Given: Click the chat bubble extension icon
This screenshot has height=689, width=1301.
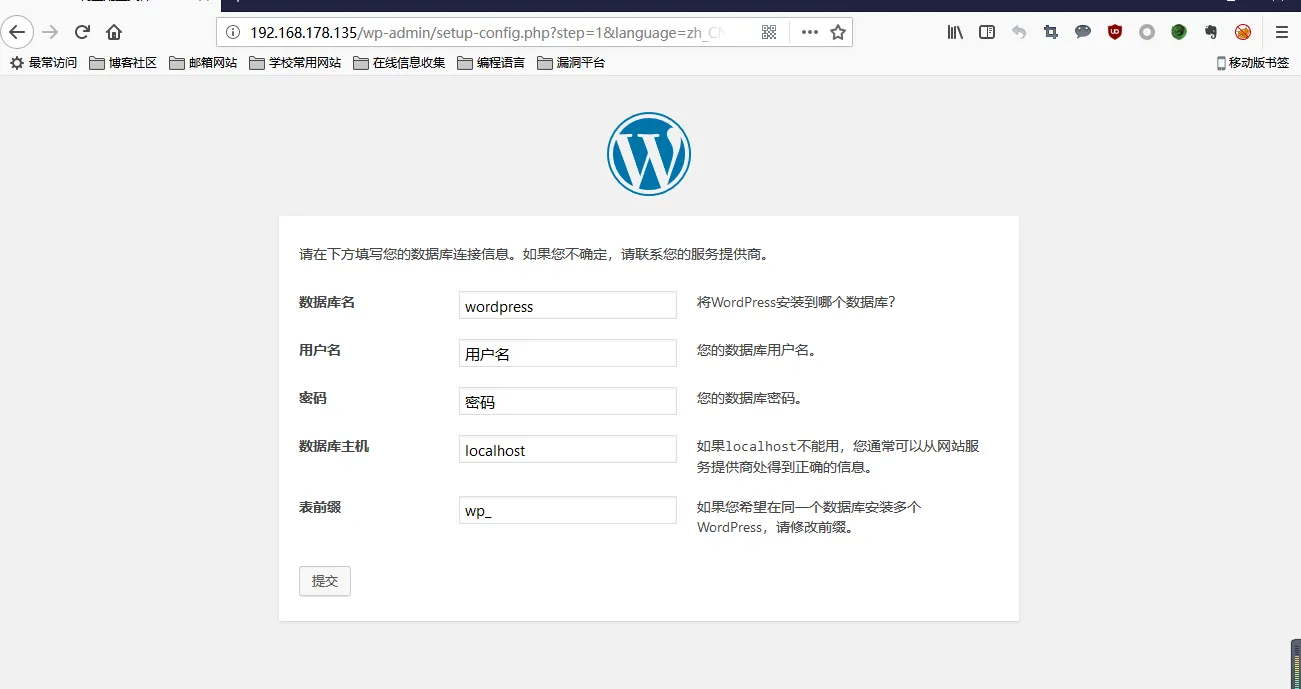Looking at the screenshot, I should click(x=1083, y=32).
